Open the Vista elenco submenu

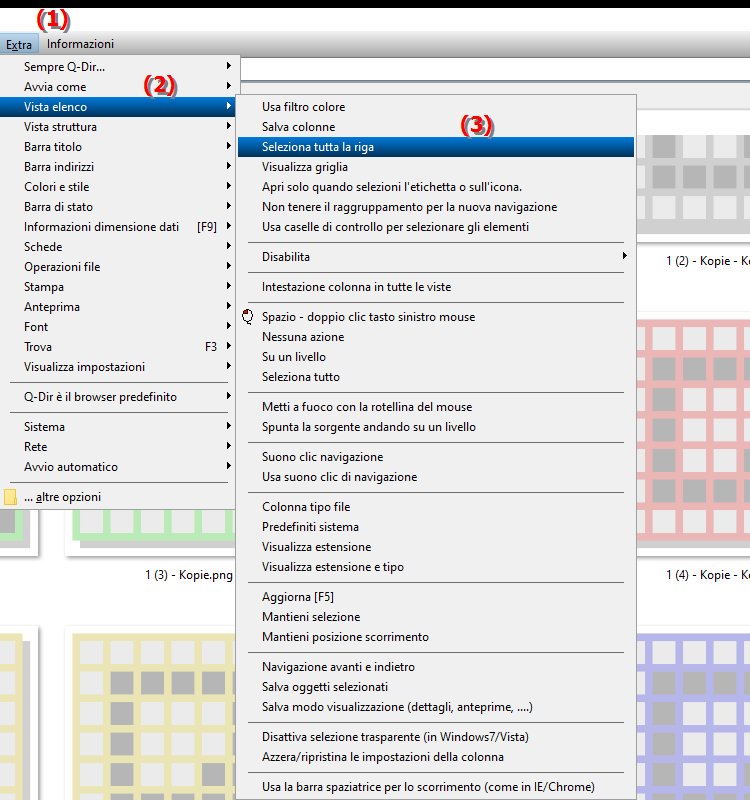118,107
